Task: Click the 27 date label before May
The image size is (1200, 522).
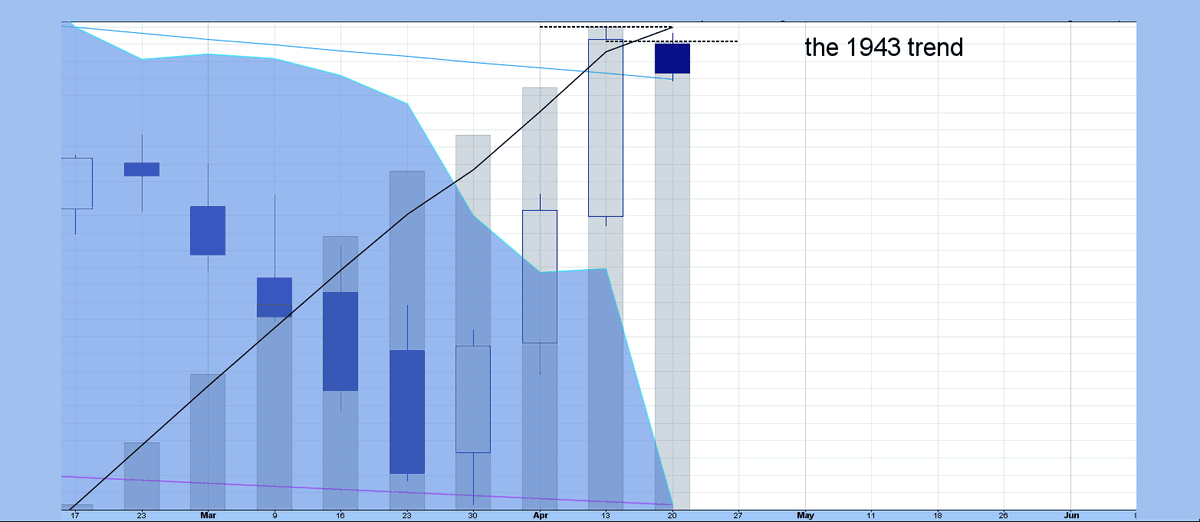Action: 739,515
